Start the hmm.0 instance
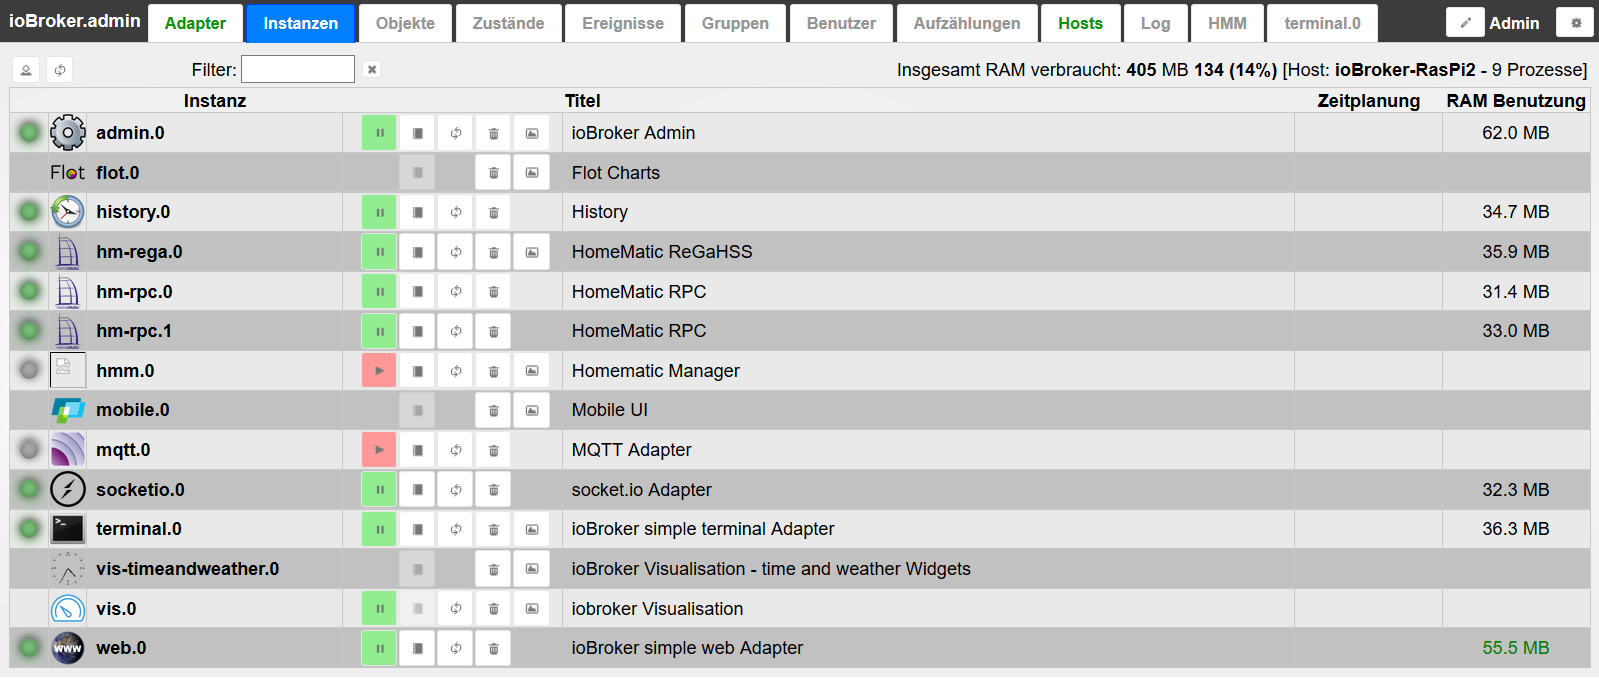 click(x=379, y=371)
